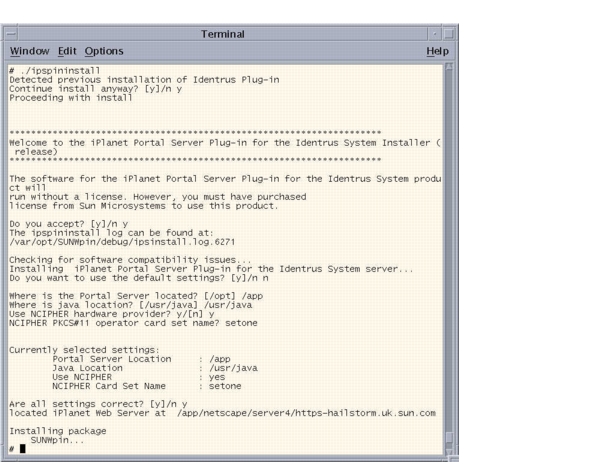Viewport: 610px width, 465px height.
Task: Click the vertical scrollbar thumb
Action: click(449, 437)
